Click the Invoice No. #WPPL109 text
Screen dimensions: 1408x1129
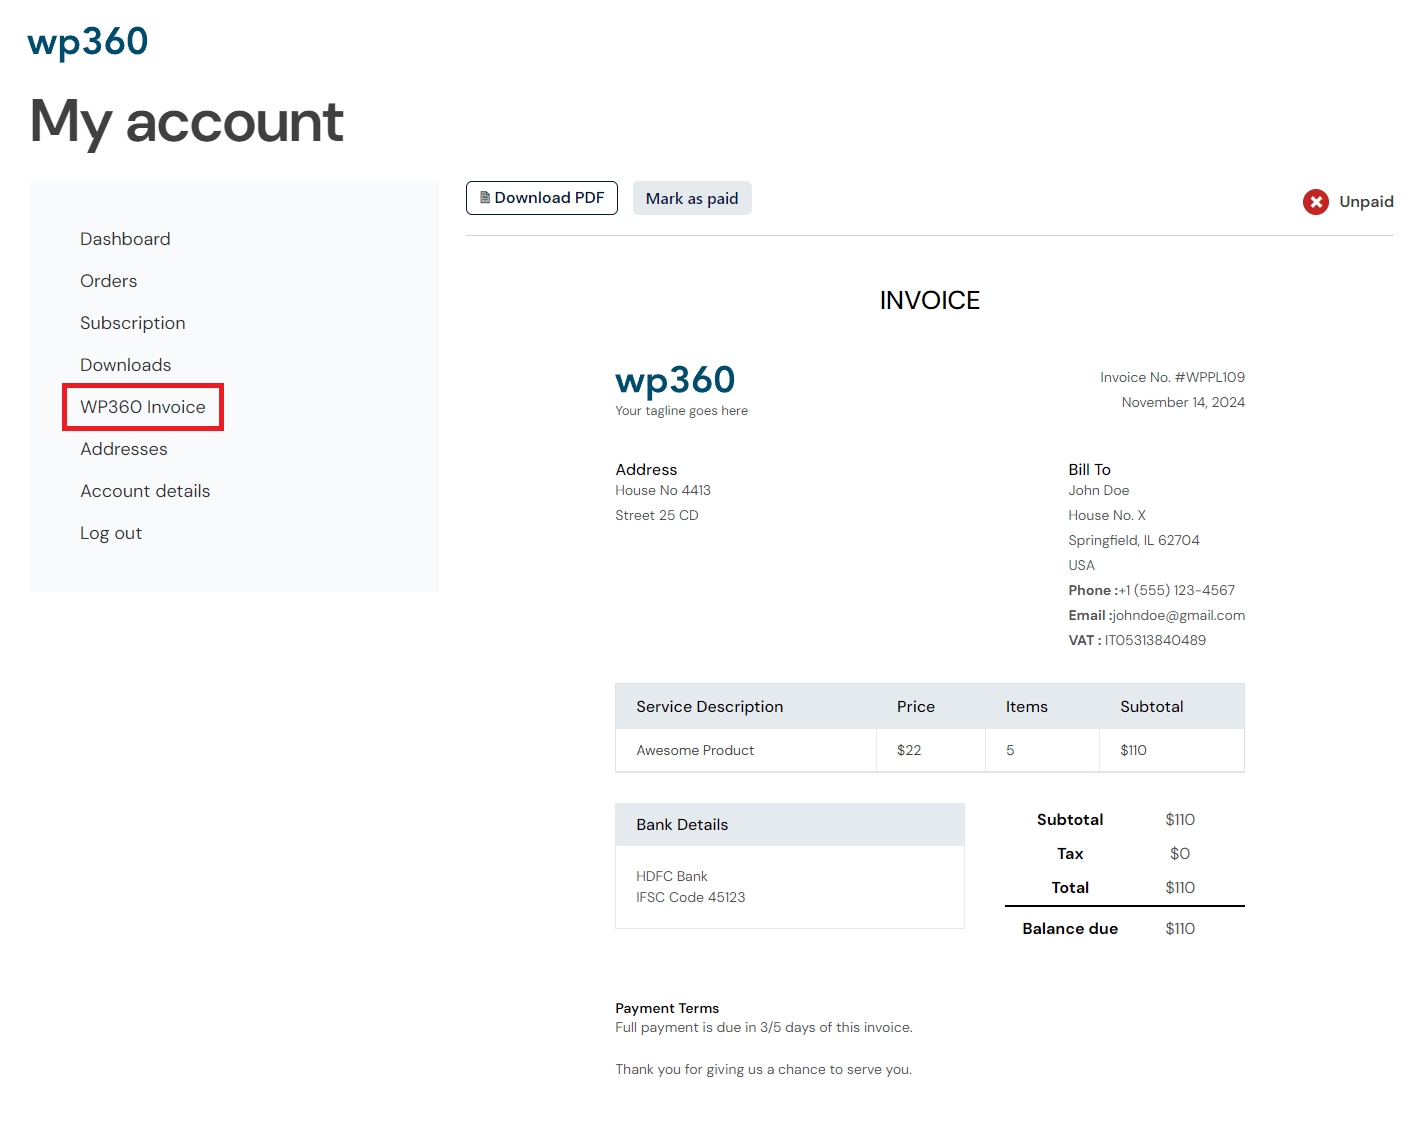(1172, 377)
